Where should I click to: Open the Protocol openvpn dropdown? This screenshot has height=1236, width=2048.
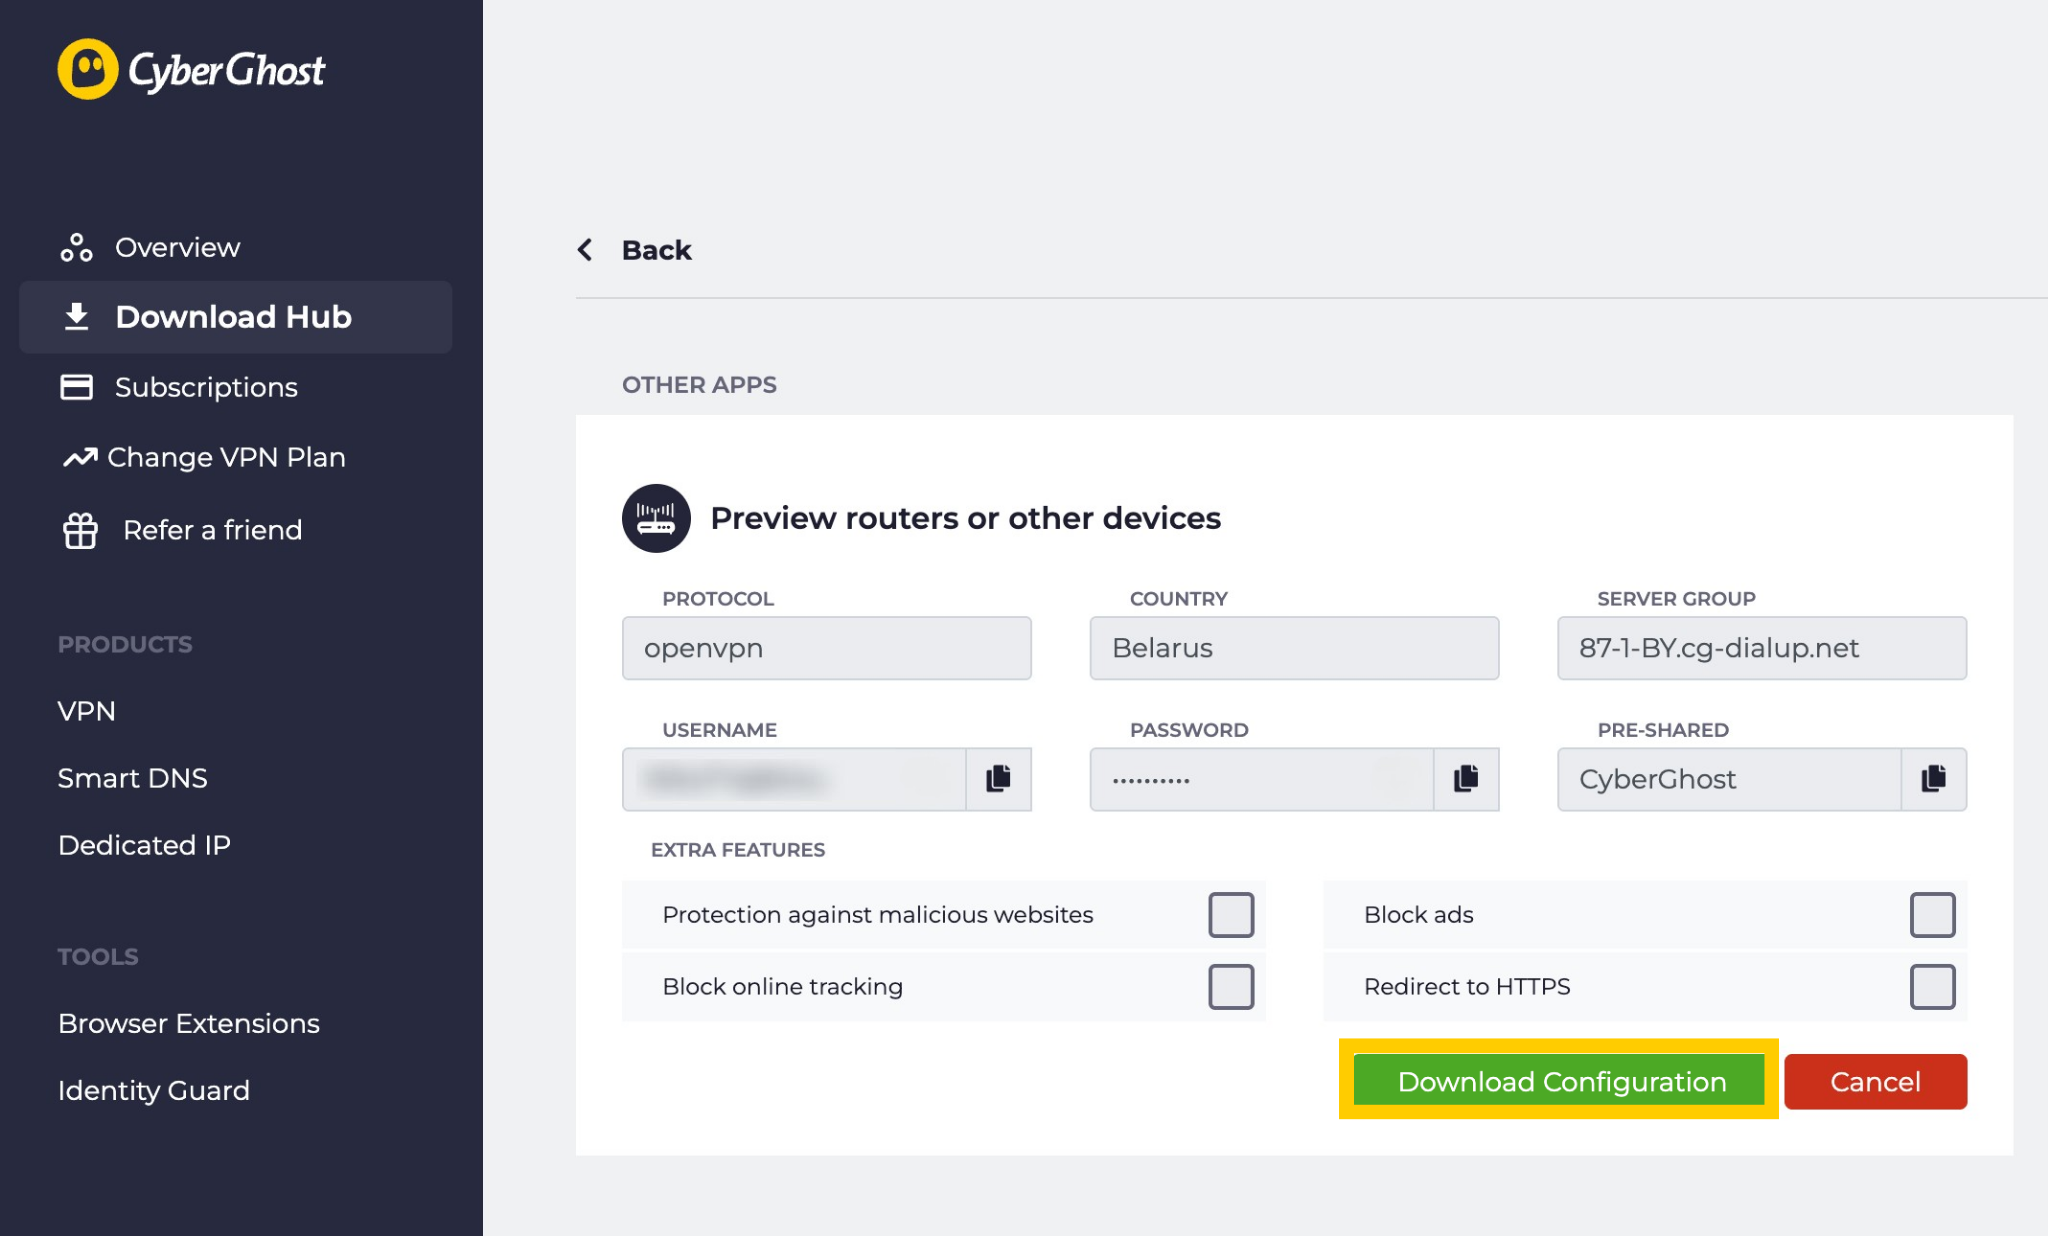click(827, 648)
